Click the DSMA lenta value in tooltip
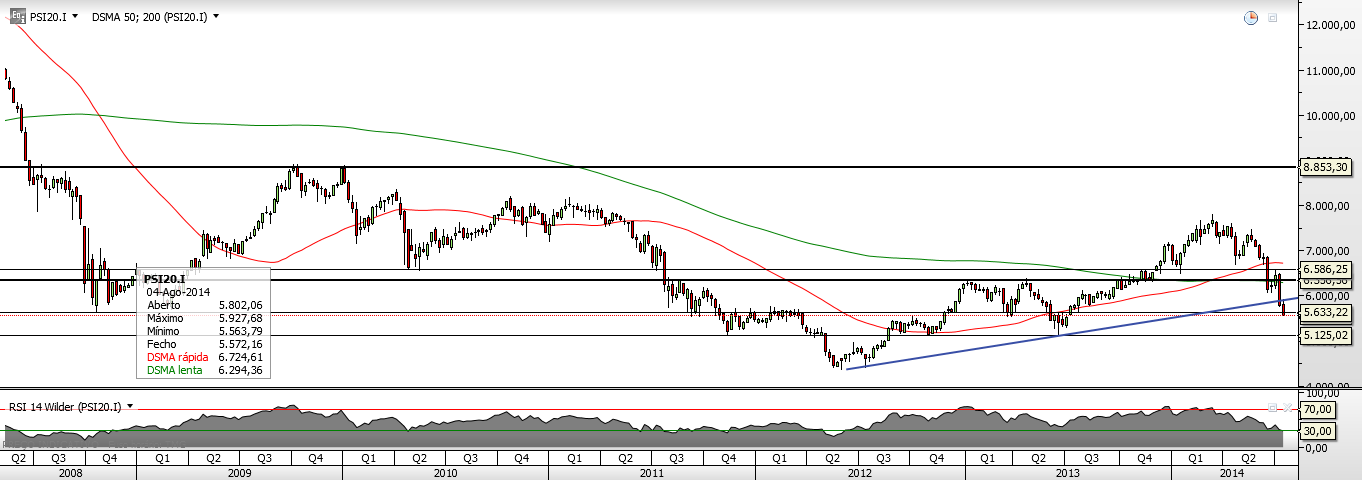The height and width of the screenshot is (480, 1362). click(240, 370)
